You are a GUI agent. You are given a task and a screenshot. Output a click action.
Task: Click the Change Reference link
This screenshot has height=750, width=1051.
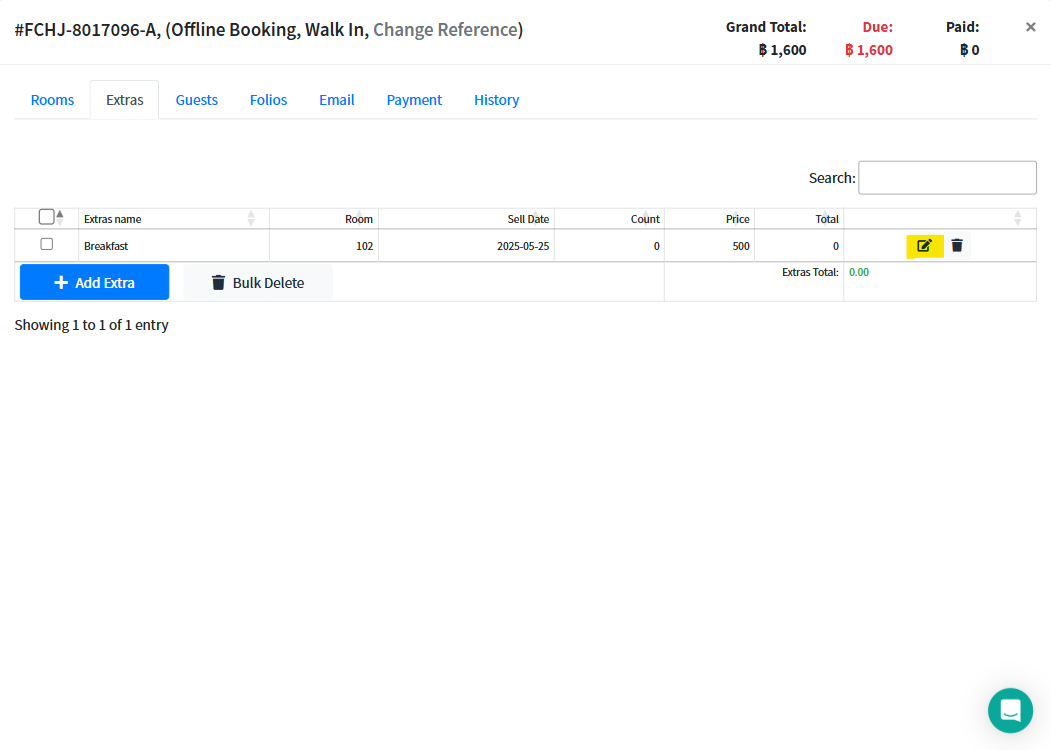pos(445,30)
